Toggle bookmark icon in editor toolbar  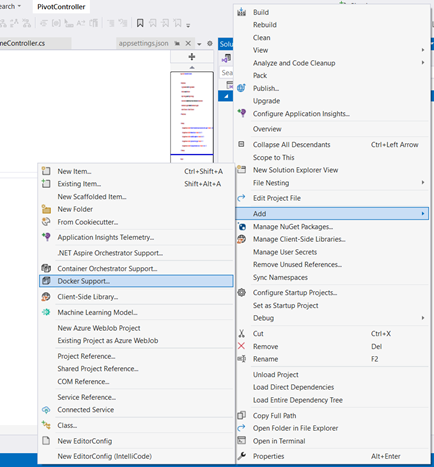click(x=140, y=23)
